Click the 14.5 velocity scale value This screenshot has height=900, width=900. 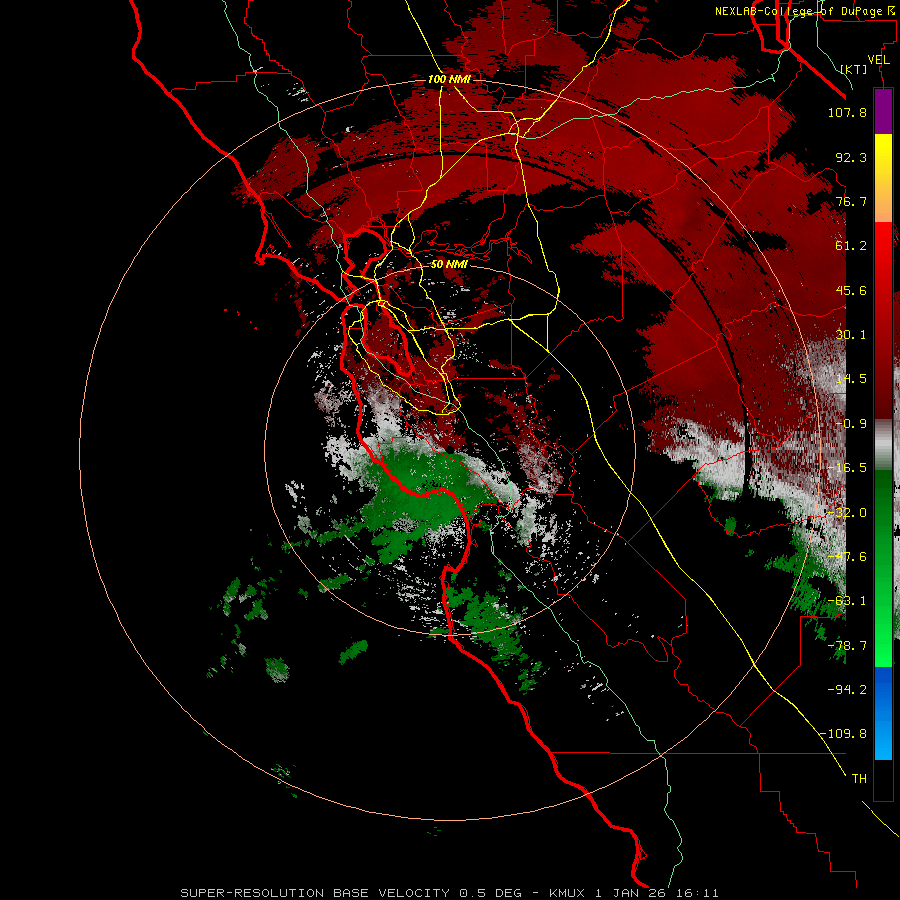pos(851,379)
